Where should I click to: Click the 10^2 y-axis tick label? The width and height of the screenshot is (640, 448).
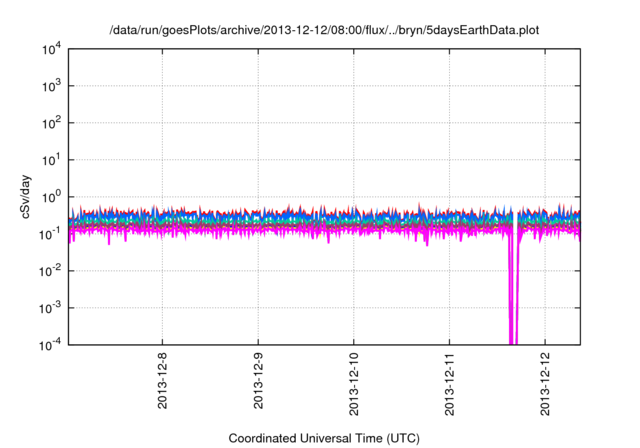[x=51, y=123]
